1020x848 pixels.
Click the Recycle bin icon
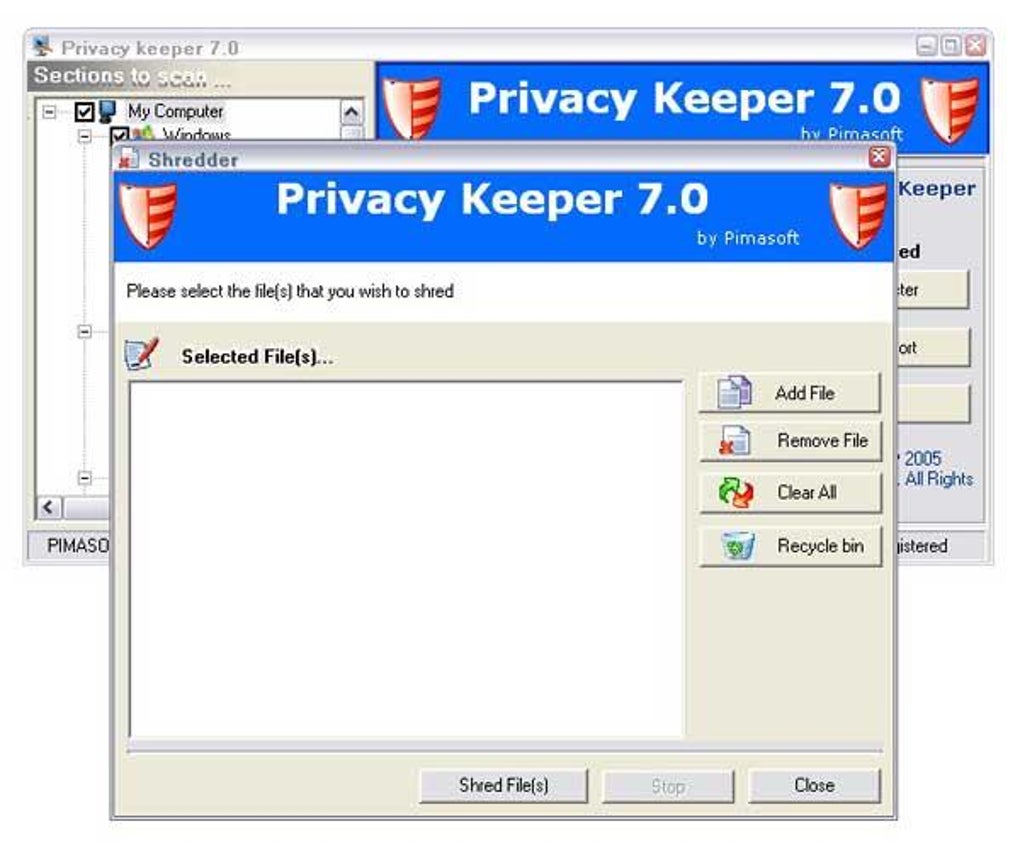click(738, 545)
